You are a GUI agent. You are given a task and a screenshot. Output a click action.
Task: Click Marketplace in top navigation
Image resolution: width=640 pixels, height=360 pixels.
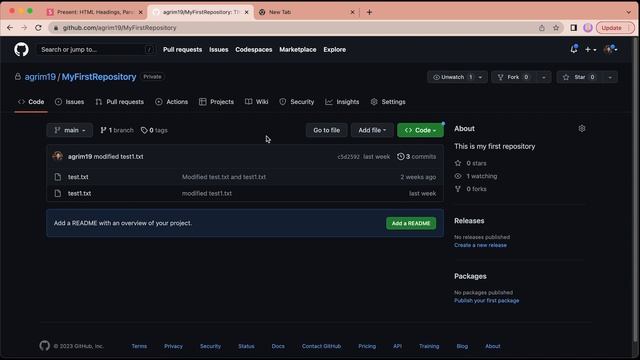click(298, 49)
